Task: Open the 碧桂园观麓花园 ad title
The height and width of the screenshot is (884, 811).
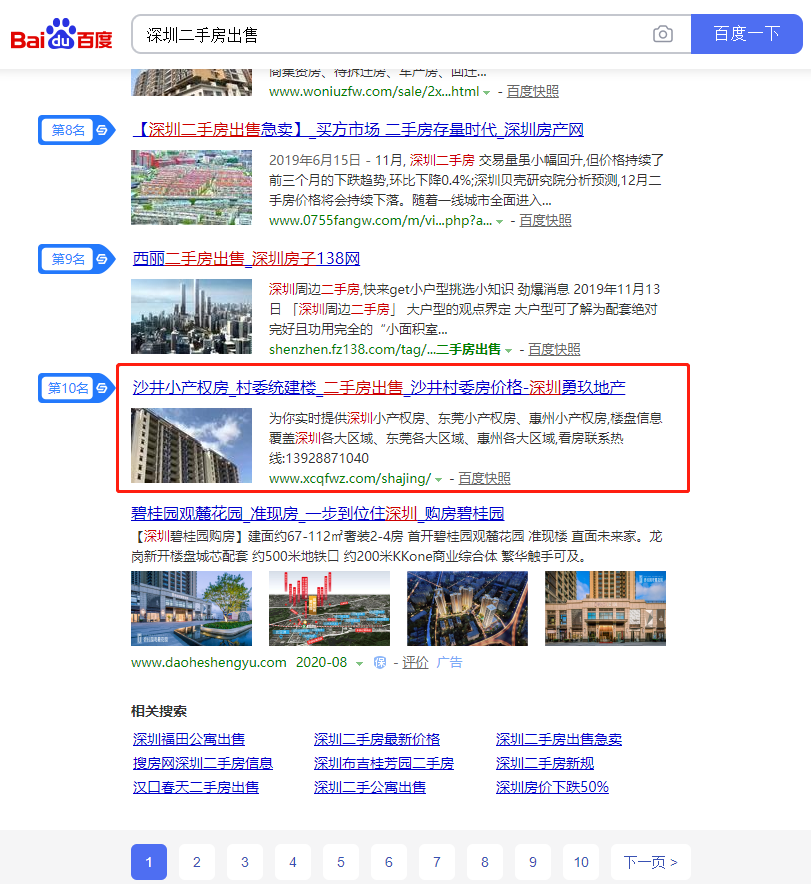Action: (x=317, y=514)
